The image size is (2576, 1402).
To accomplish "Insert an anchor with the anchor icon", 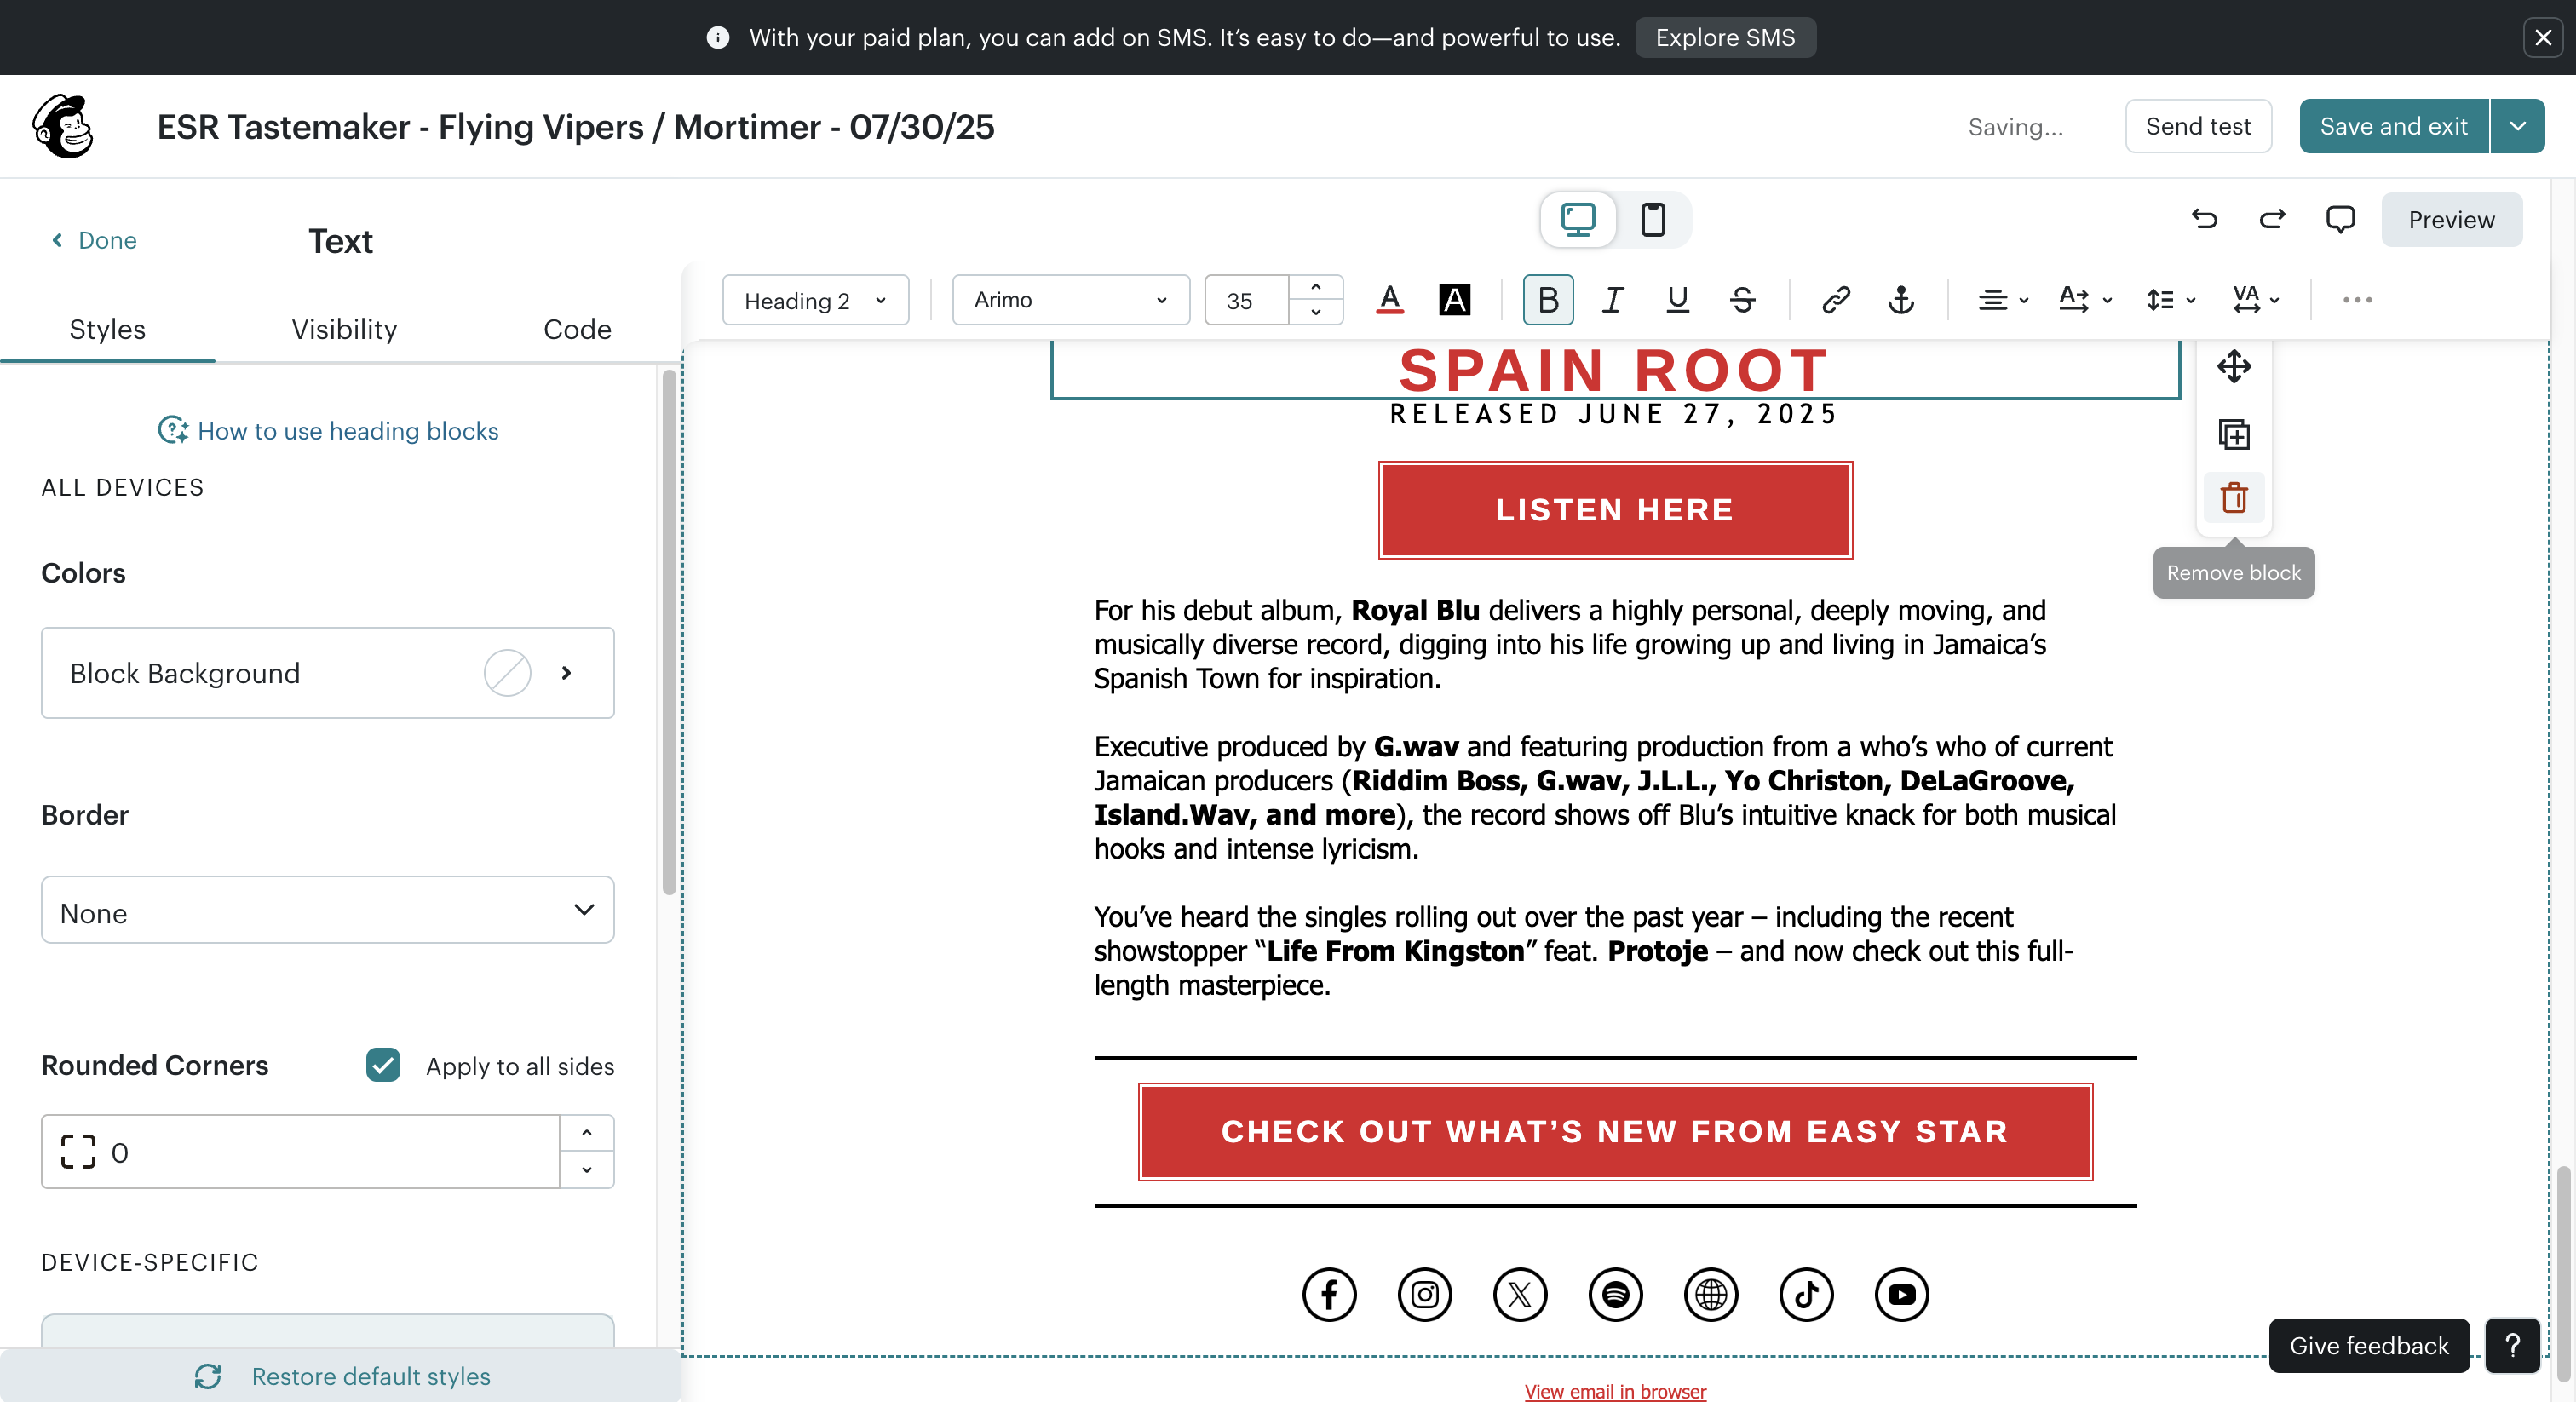I will (1901, 300).
